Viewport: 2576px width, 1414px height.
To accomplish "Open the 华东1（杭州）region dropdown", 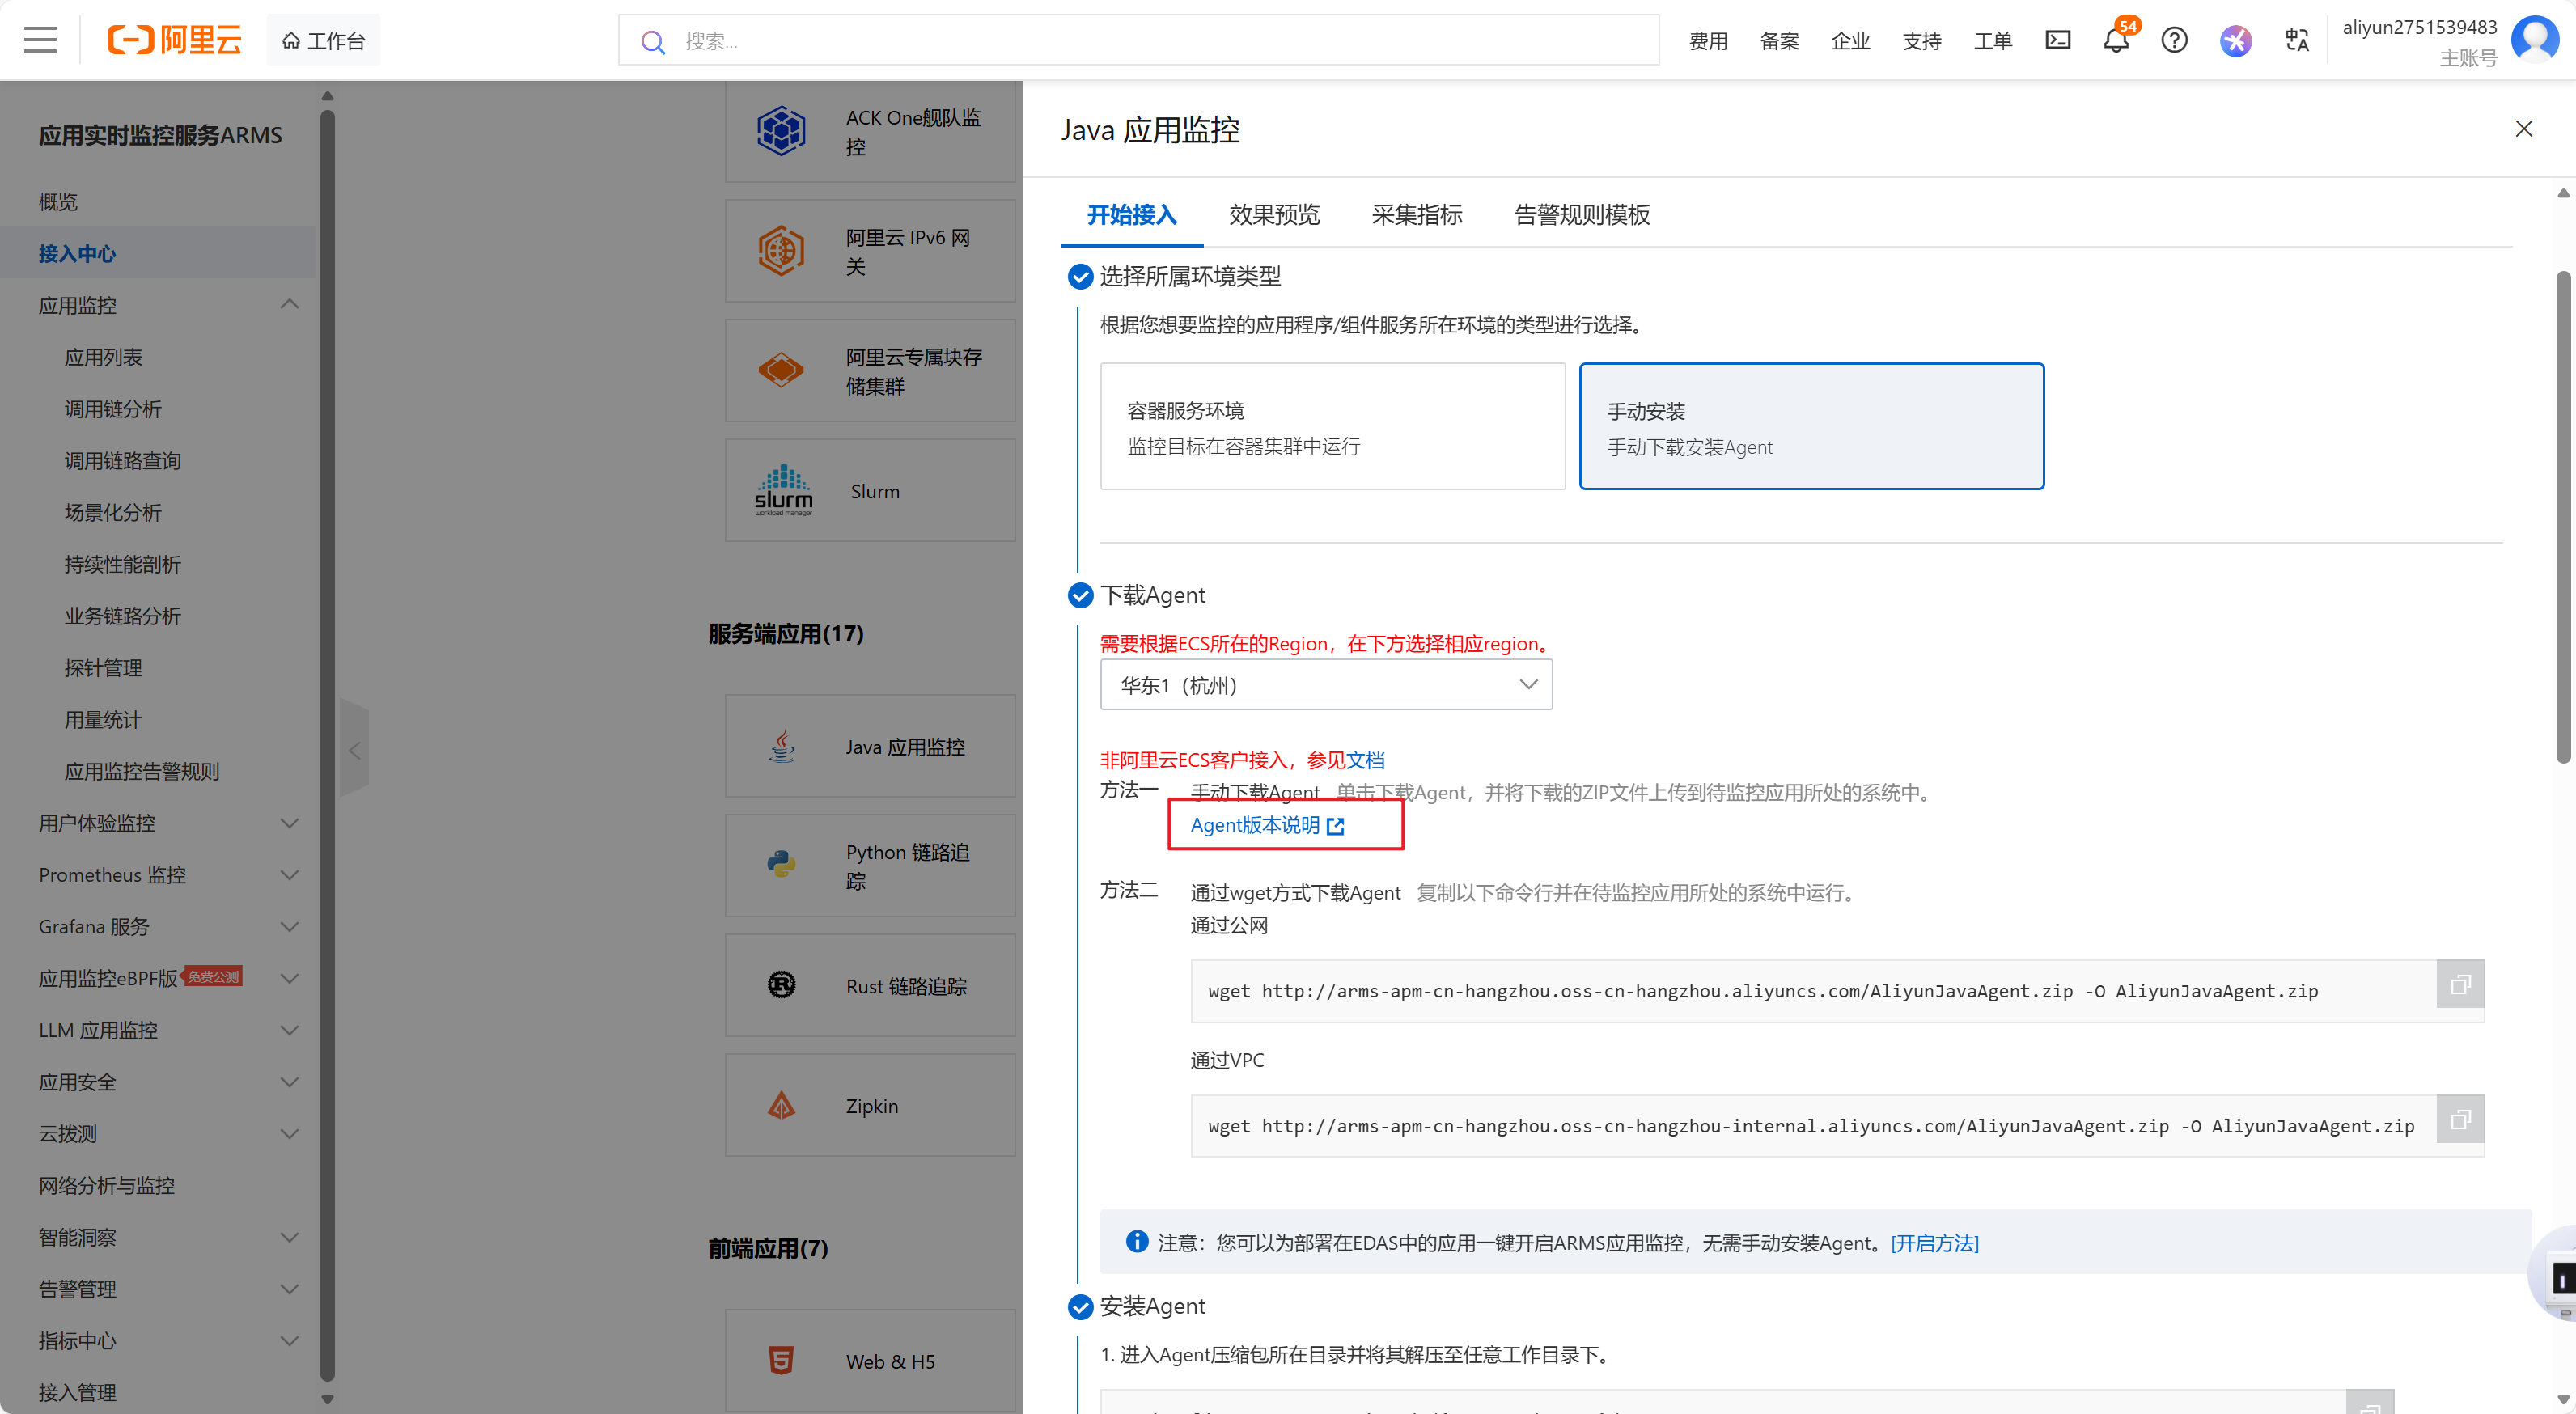I will coord(1325,685).
